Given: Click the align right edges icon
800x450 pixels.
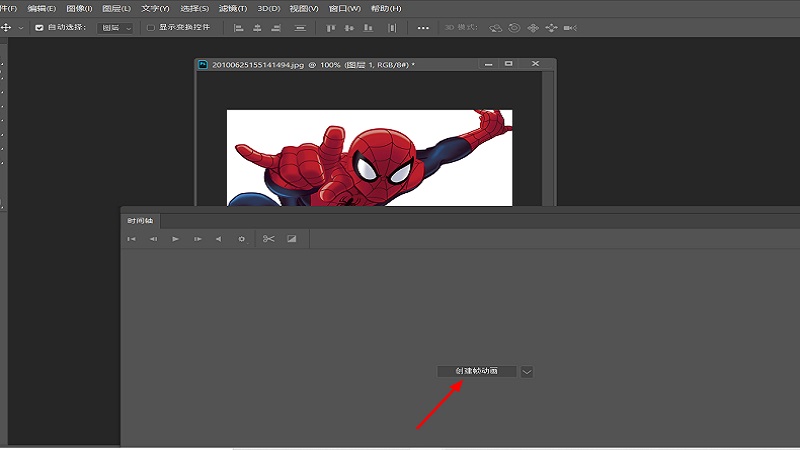Looking at the screenshot, I should (x=276, y=28).
